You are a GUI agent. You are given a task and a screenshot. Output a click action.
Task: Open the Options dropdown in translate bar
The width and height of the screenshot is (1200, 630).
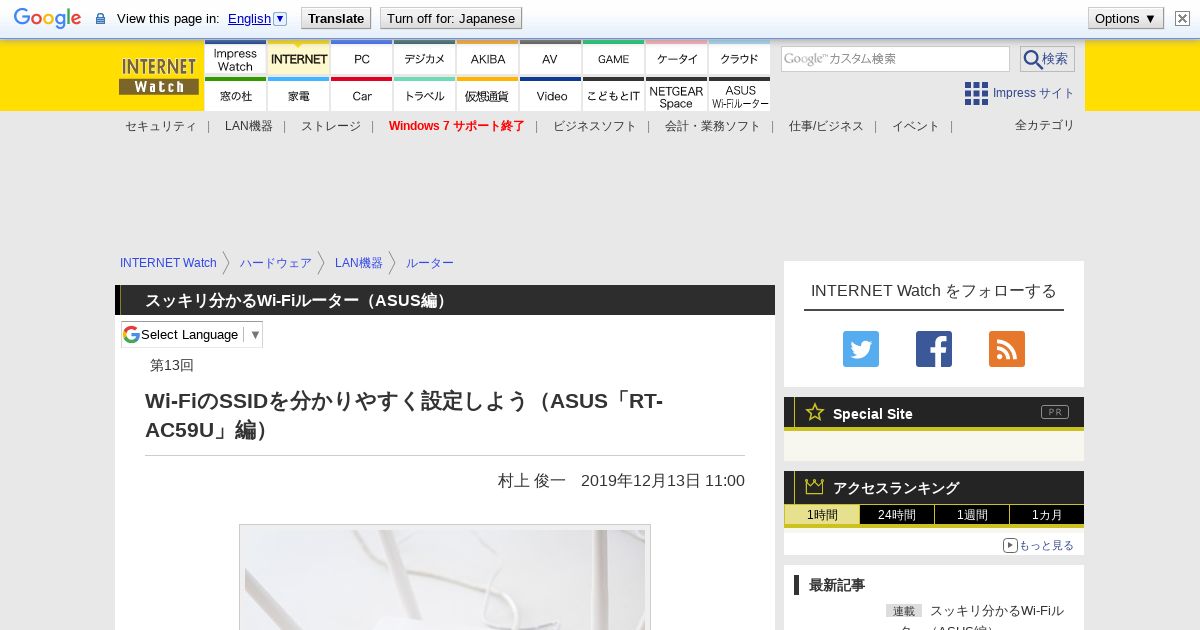tap(1126, 18)
